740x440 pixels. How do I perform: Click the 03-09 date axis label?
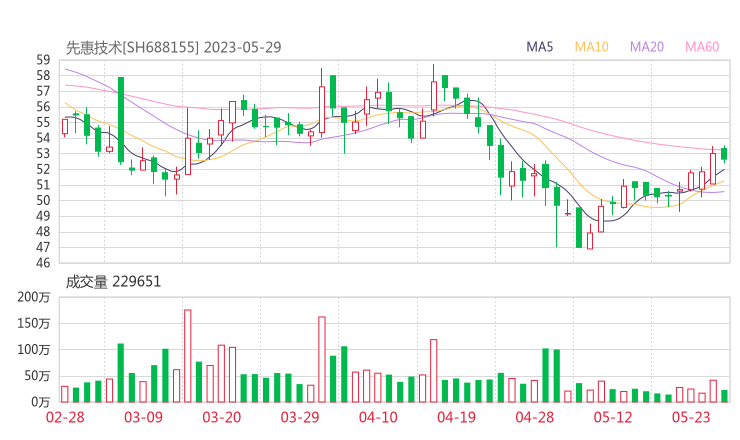143,417
